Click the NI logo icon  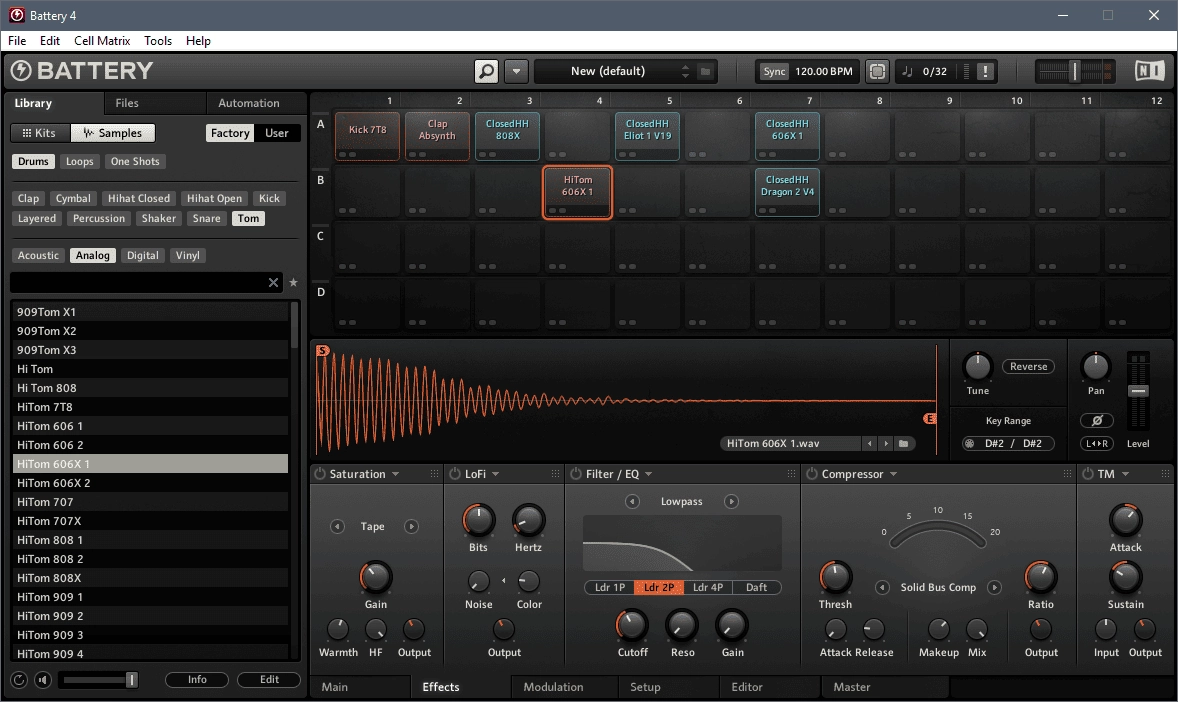pos(1149,71)
